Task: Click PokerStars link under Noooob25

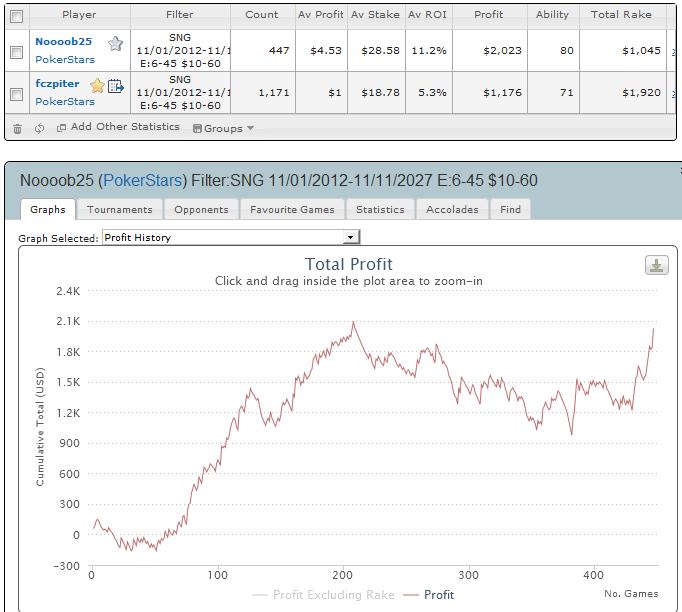Action: pos(65,60)
